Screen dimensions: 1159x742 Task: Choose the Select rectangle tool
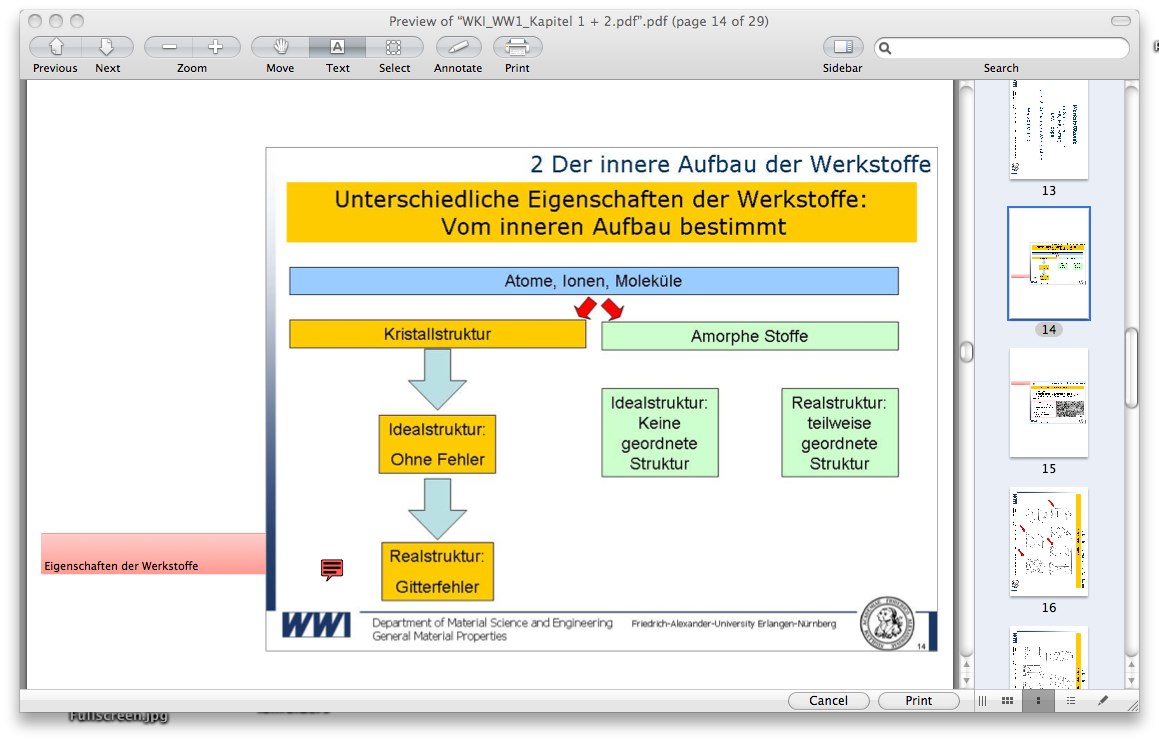pos(394,47)
